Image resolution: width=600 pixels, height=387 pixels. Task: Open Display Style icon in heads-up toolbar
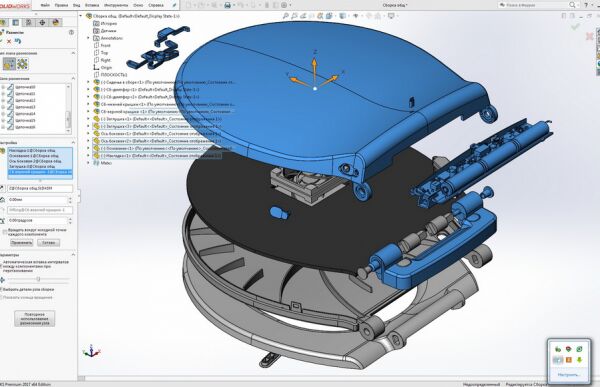[x=343, y=16]
